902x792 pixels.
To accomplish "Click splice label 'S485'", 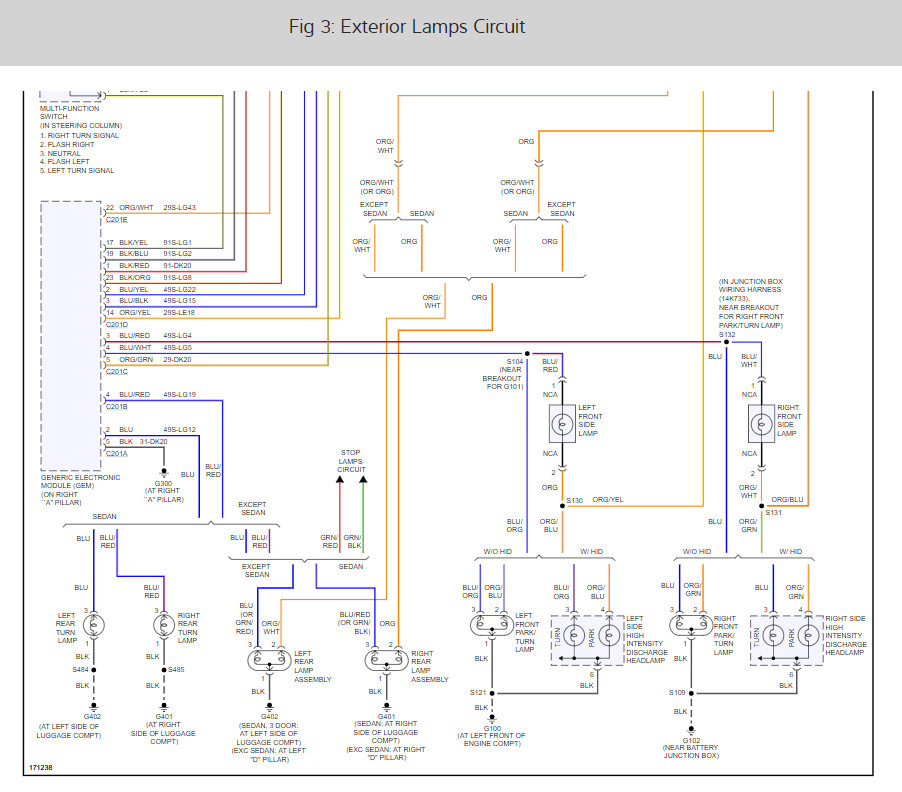I will click(176, 669).
